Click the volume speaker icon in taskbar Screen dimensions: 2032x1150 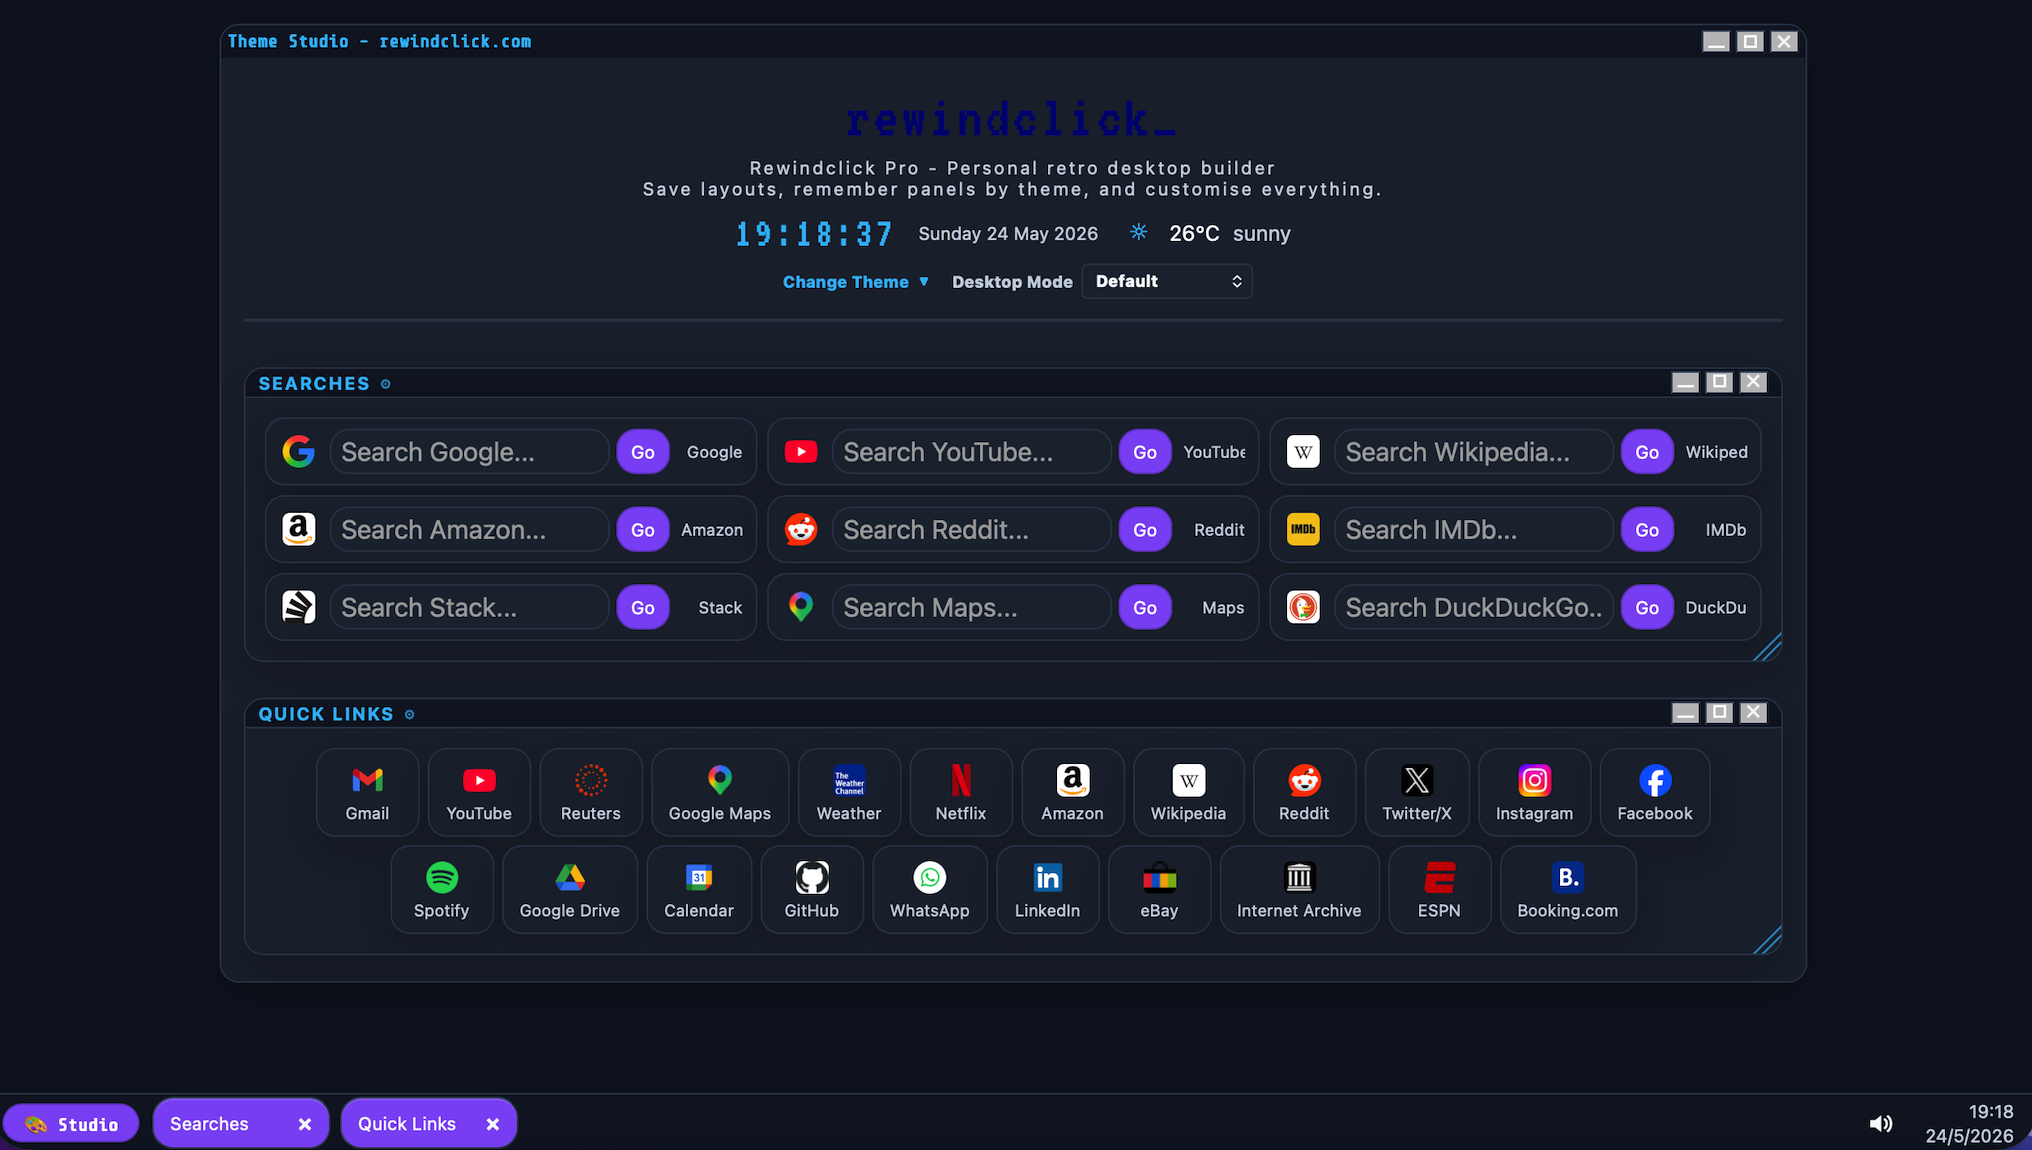pyautogui.click(x=1881, y=1124)
